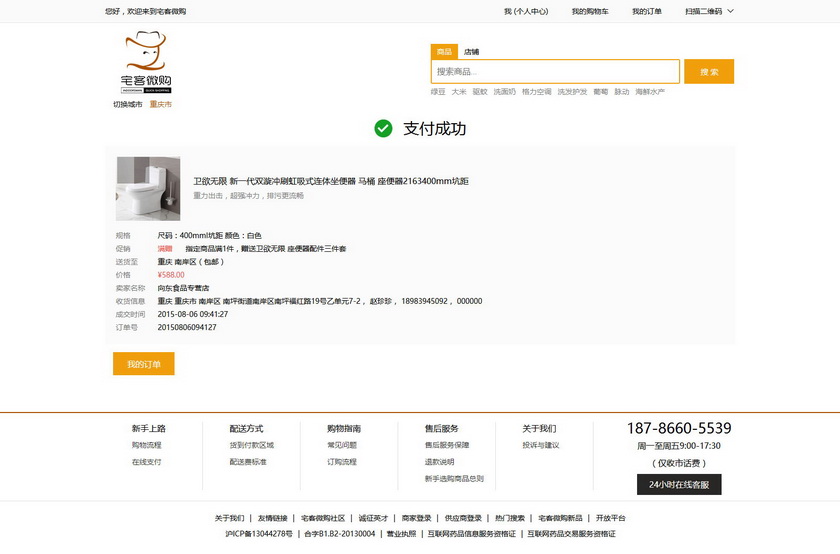Image resolution: width=840 pixels, height=554 pixels.
Task: Open 退款说明 footer link
Action: pos(439,462)
